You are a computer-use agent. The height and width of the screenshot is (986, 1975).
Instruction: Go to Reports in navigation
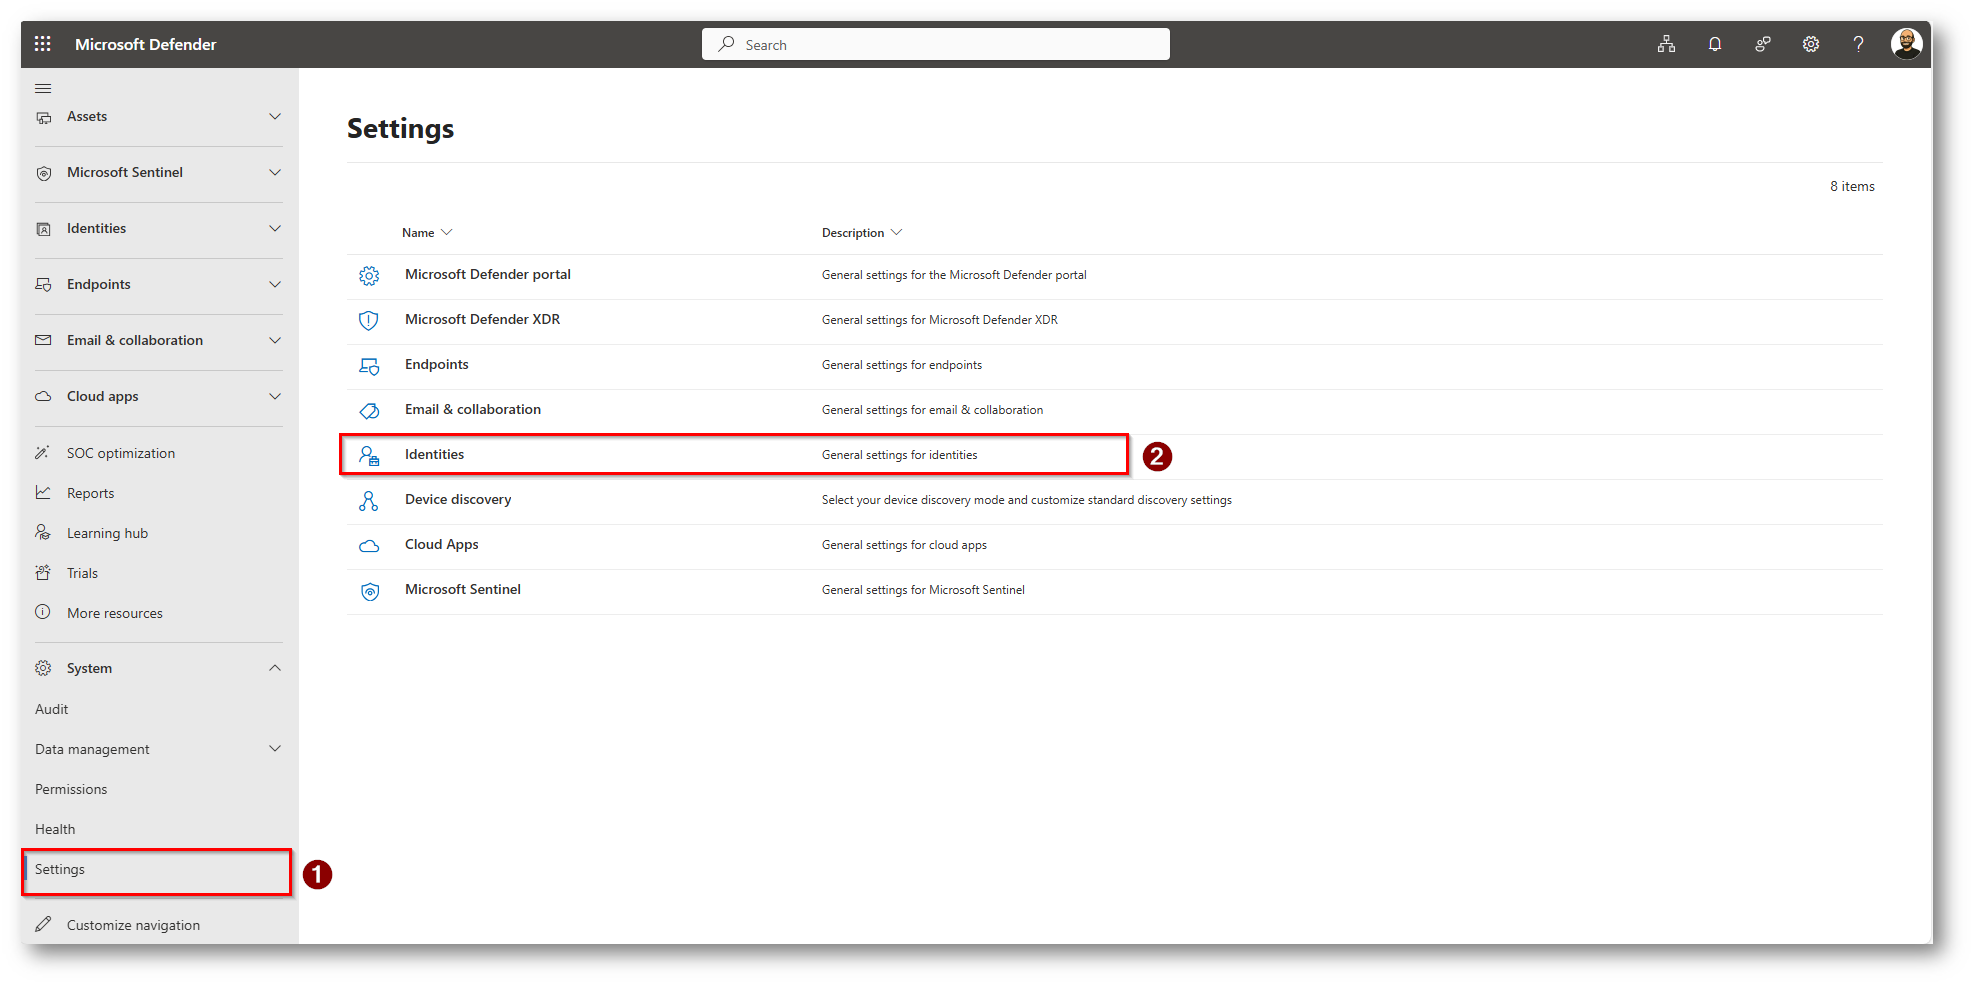[90, 493]
